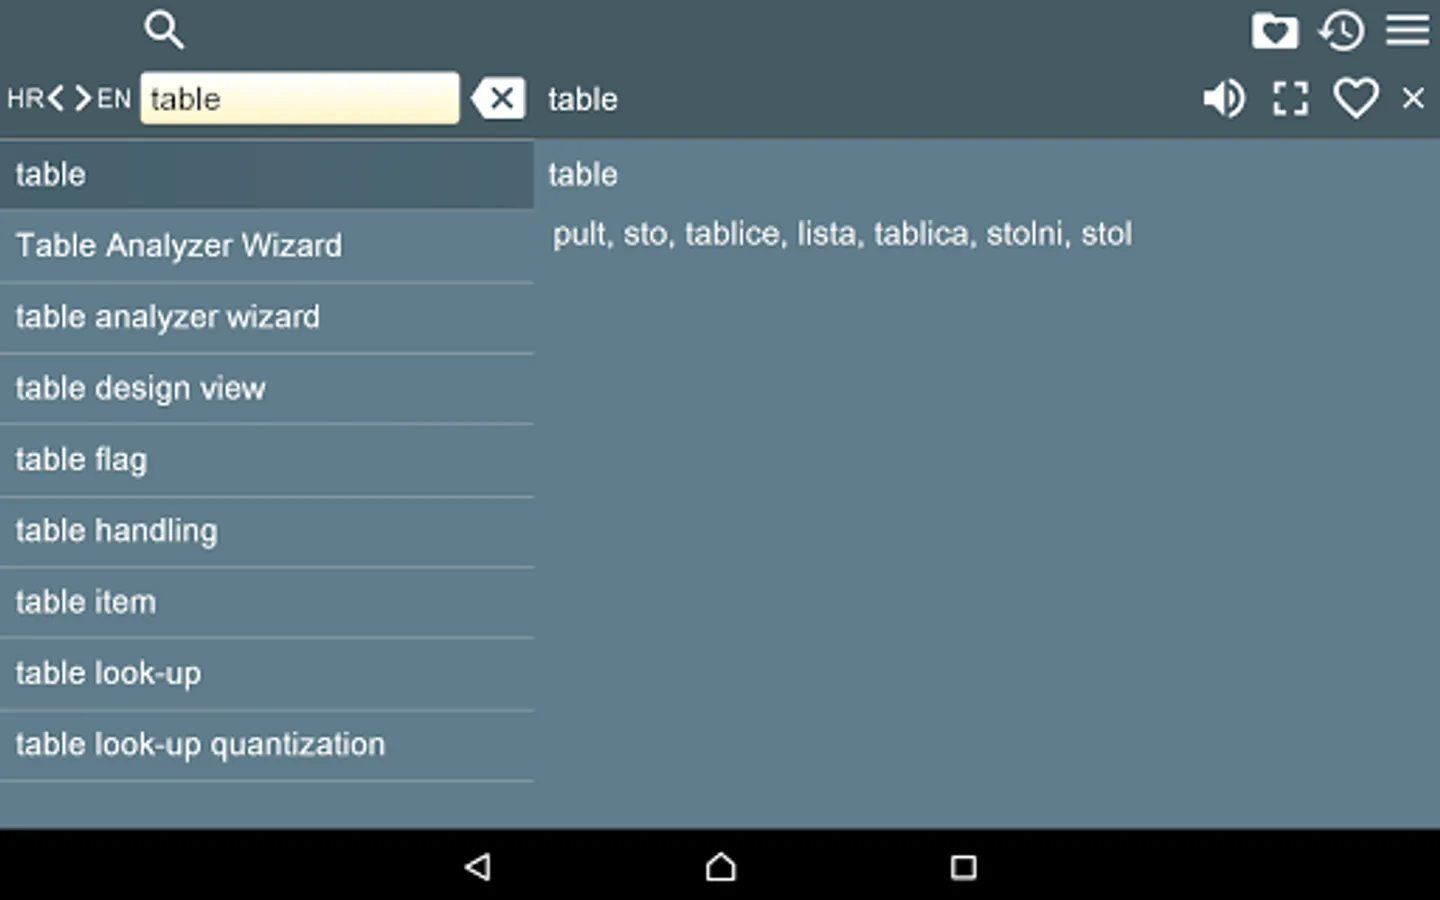
Task: Open 'table look-up quantization' entry
Action: (x=267, y=746)
